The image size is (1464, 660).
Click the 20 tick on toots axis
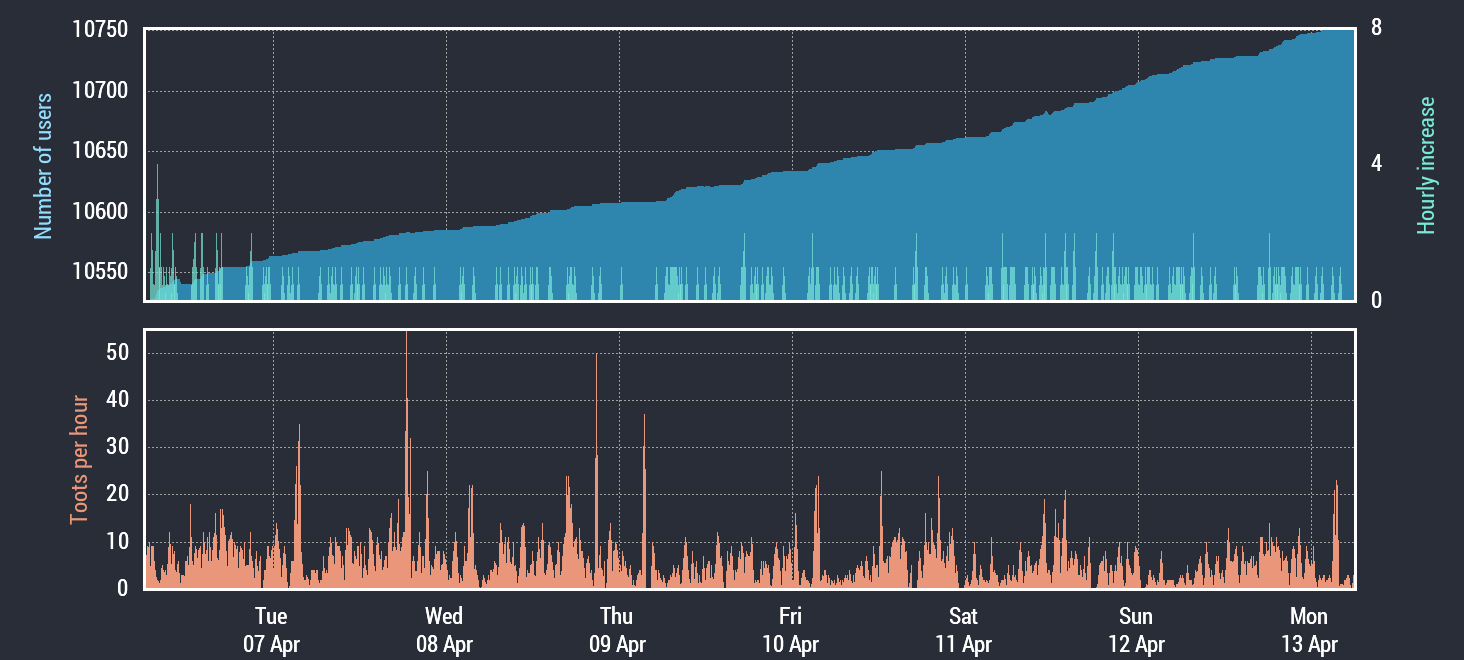point(117,494)
